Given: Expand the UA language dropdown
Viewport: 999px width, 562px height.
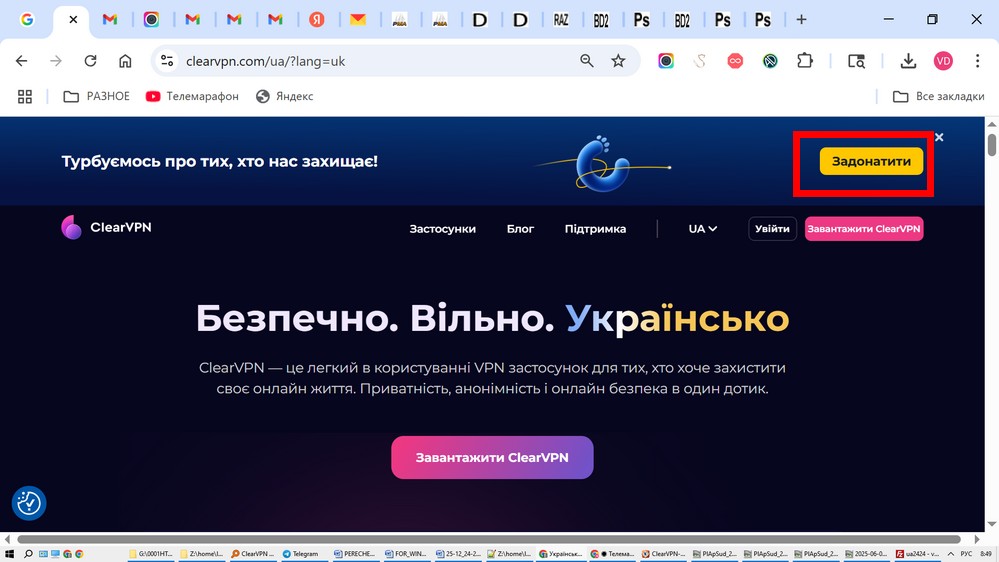Looking at the screenshot, I should pos(703,229).
